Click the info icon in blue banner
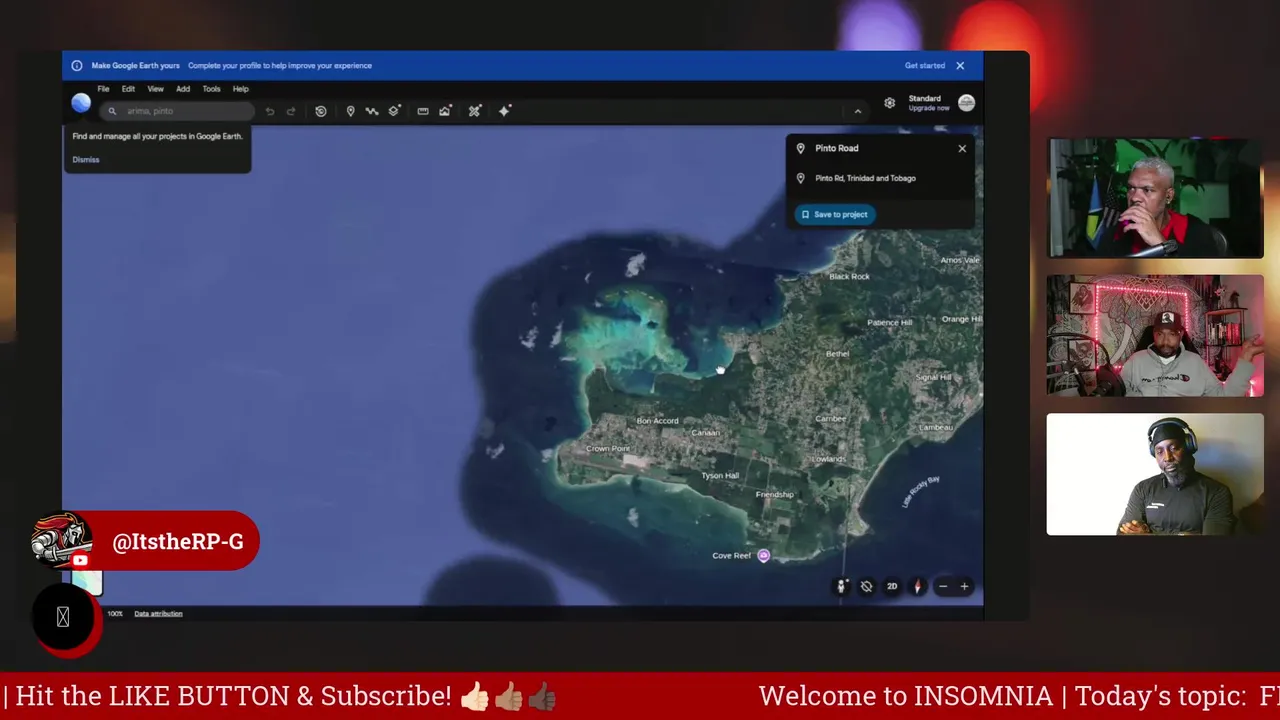This screenshot has width=1280, height=720. (77, 66)
